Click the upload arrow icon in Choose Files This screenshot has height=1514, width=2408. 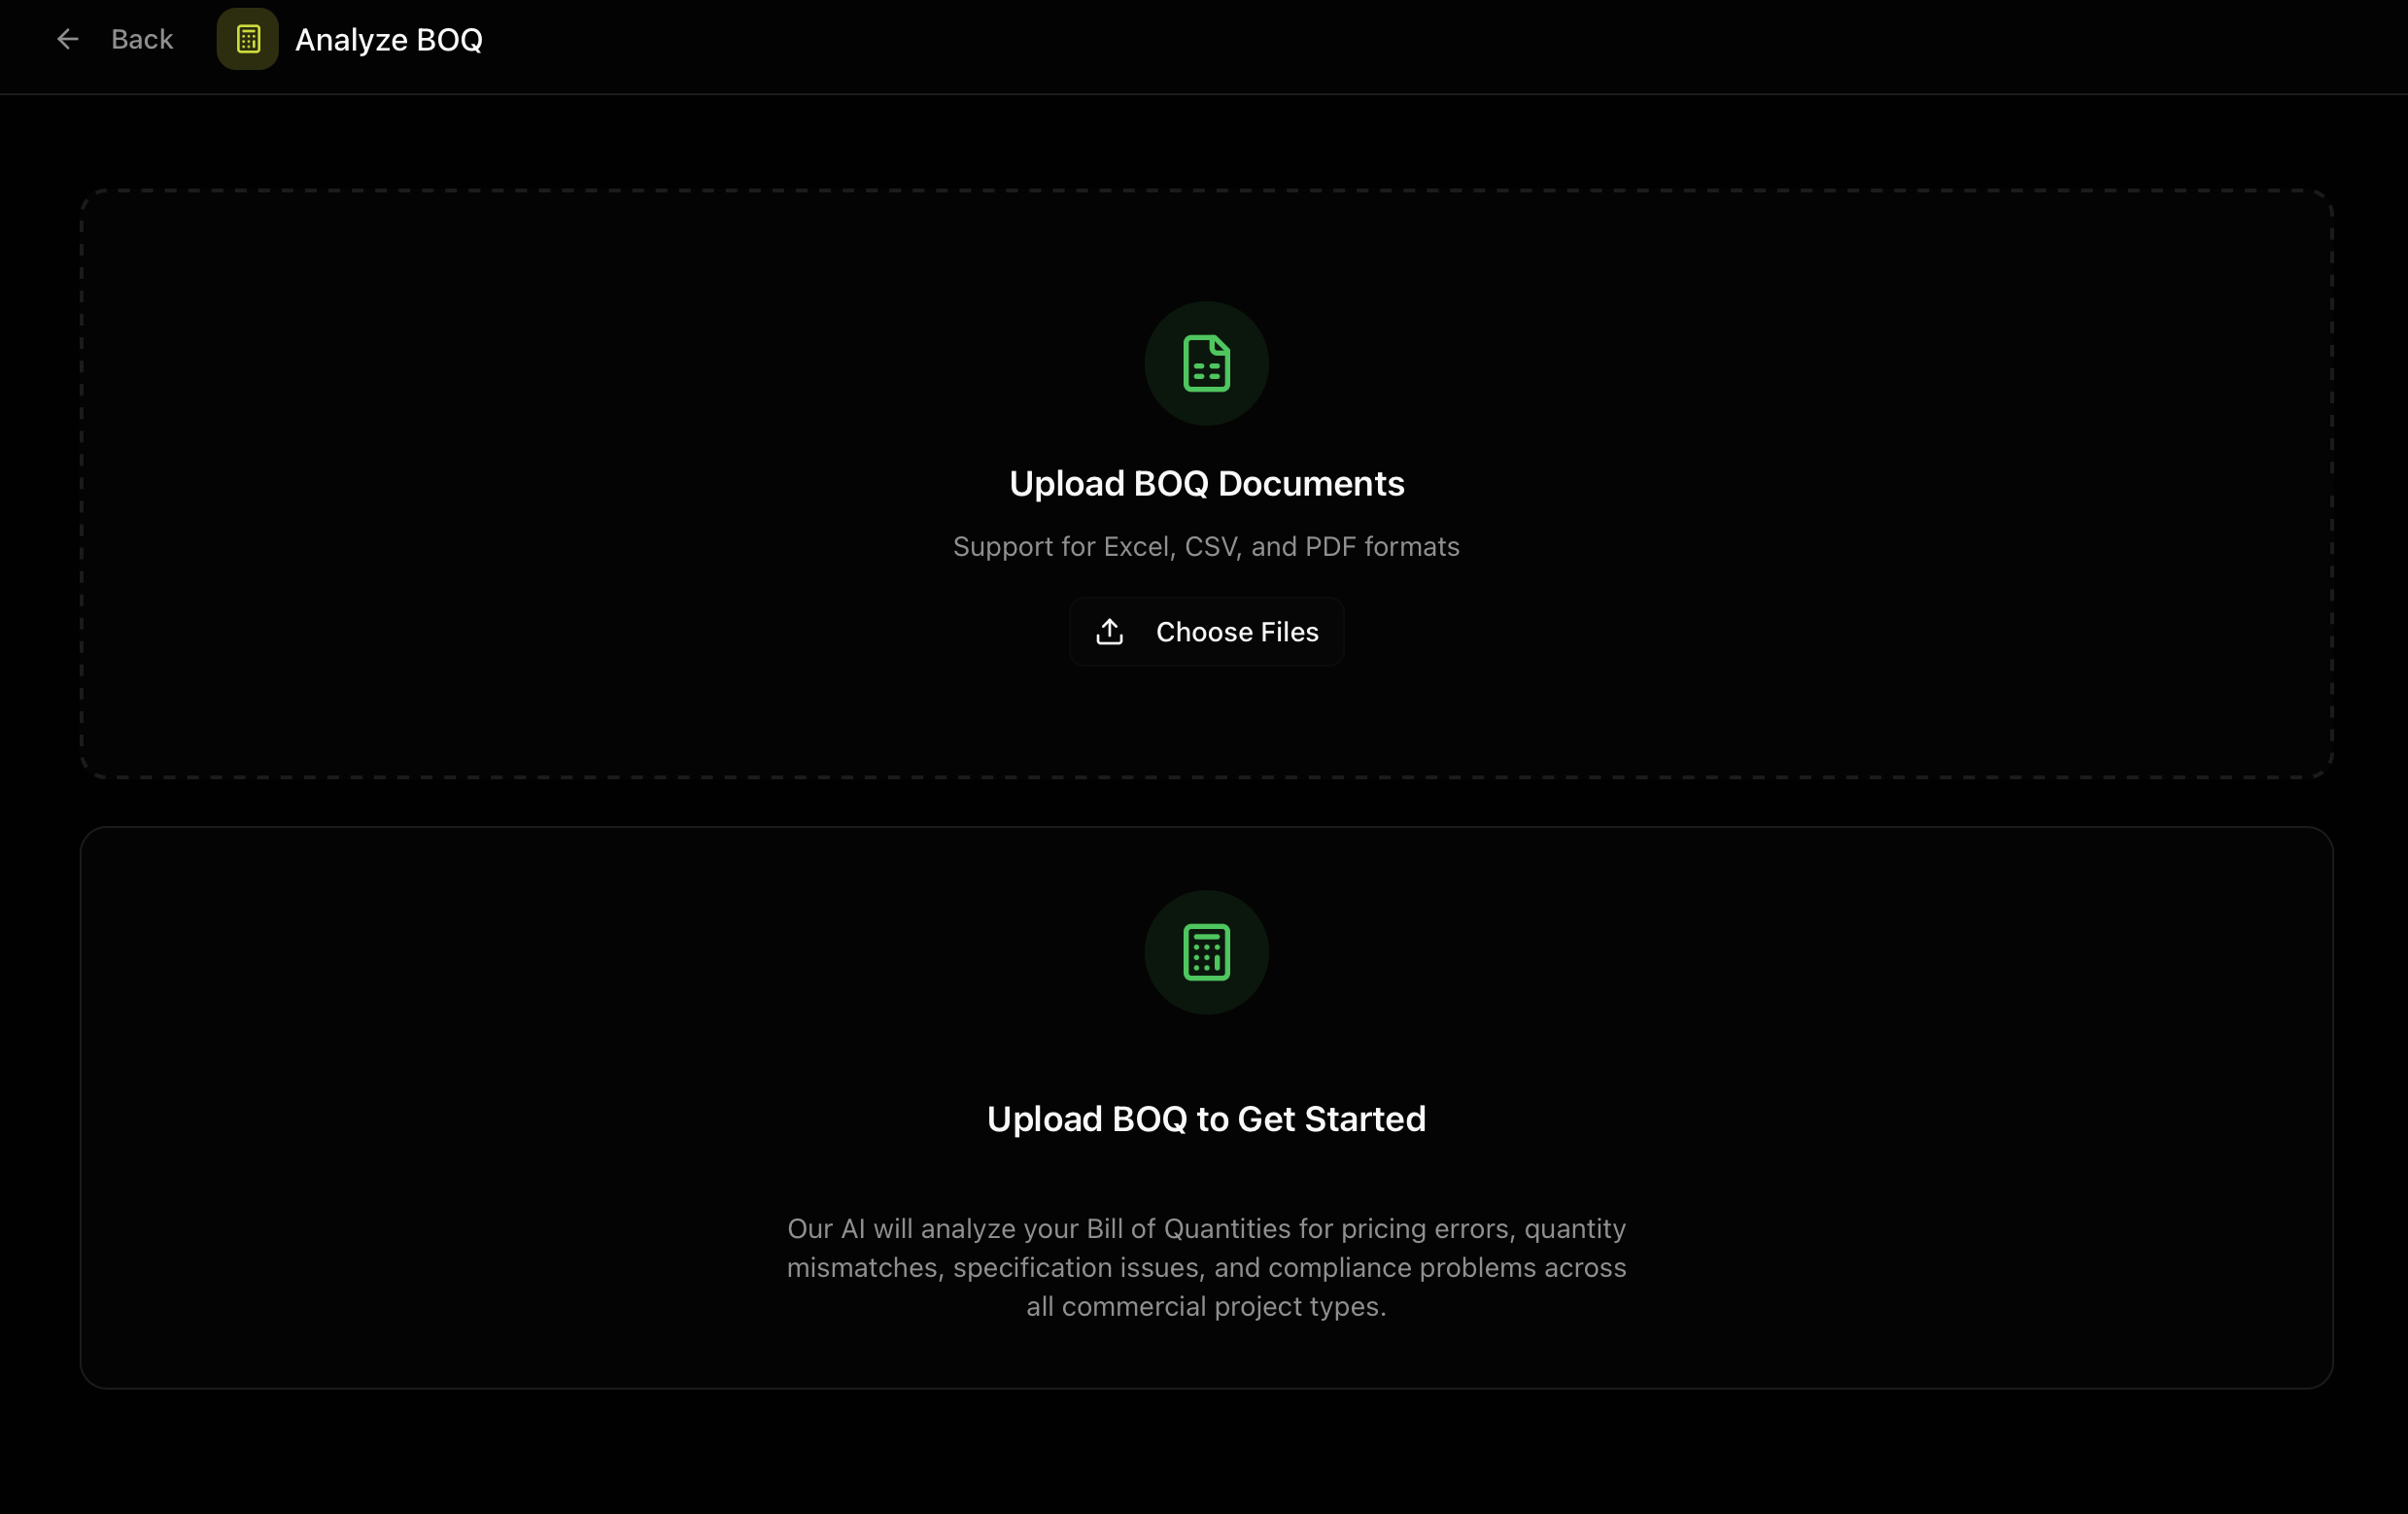point(1109,632)
